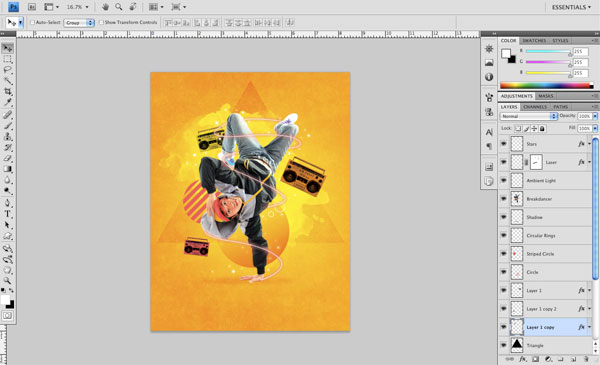The width and height of the screenshot is (600, 365).
Task: Expand the Layer 1 copy 2 effects arrow
Action: click(589, 308)
